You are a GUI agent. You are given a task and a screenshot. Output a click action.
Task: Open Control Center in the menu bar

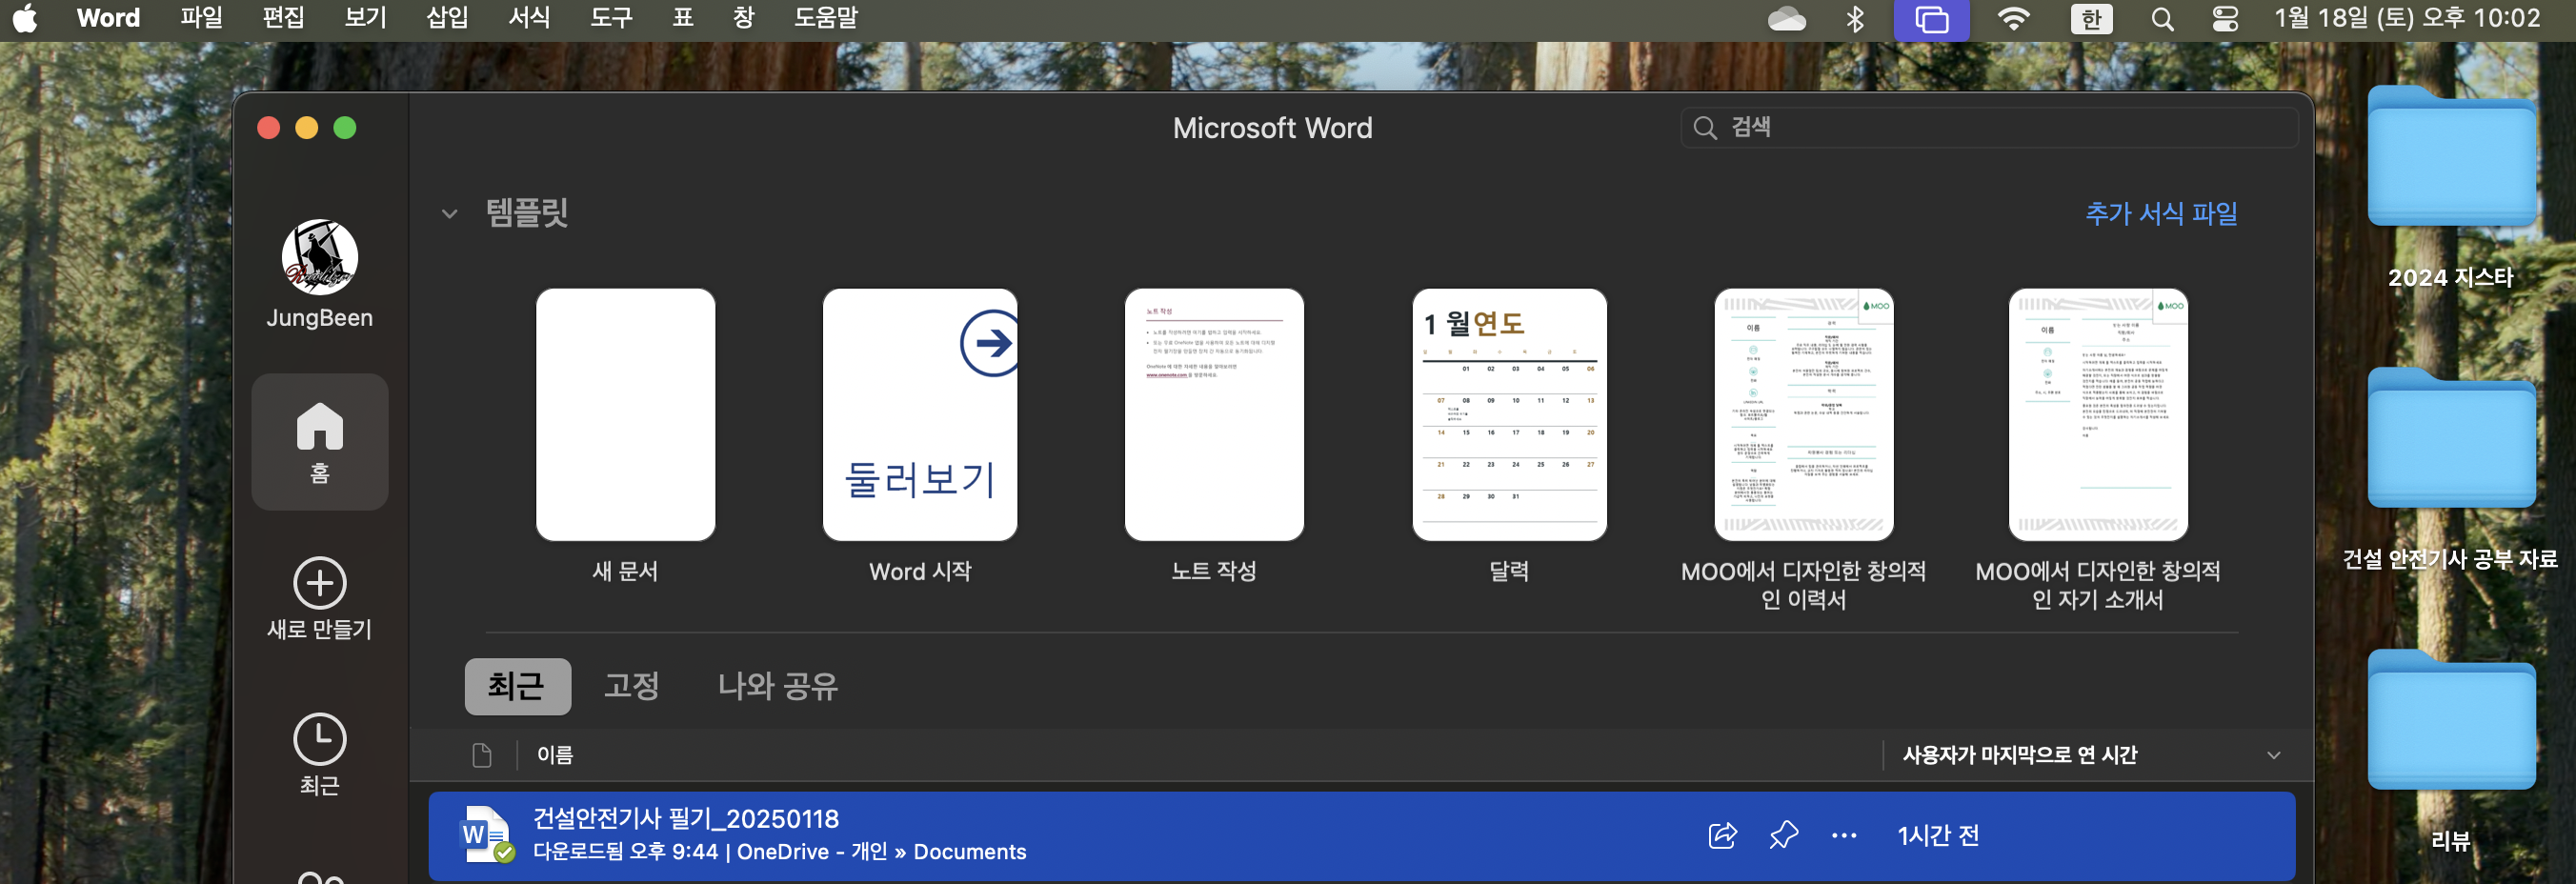[2225, 19]
